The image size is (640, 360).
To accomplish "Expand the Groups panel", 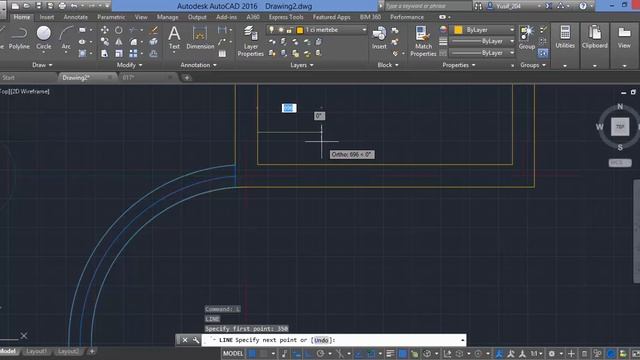I will pos(533,65).
